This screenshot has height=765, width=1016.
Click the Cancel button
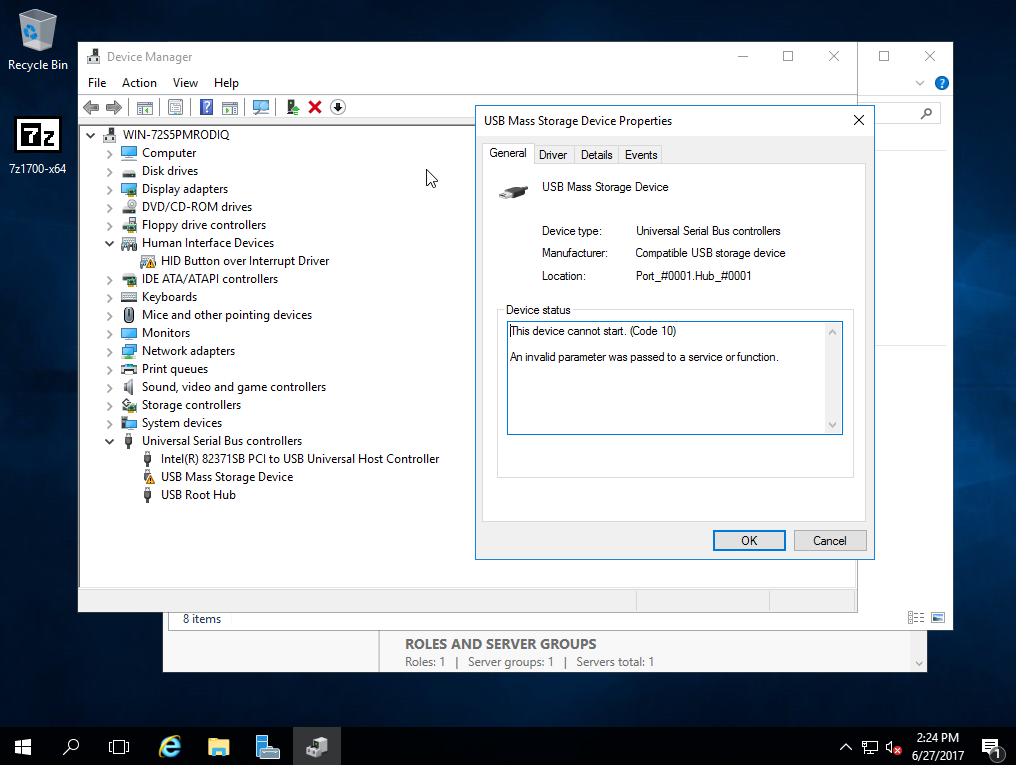point(829,541)
